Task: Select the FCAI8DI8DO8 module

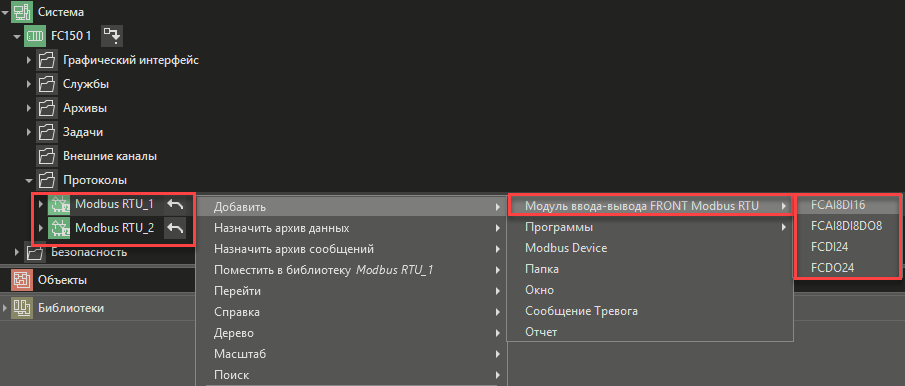Action: (x=847, y=226)
